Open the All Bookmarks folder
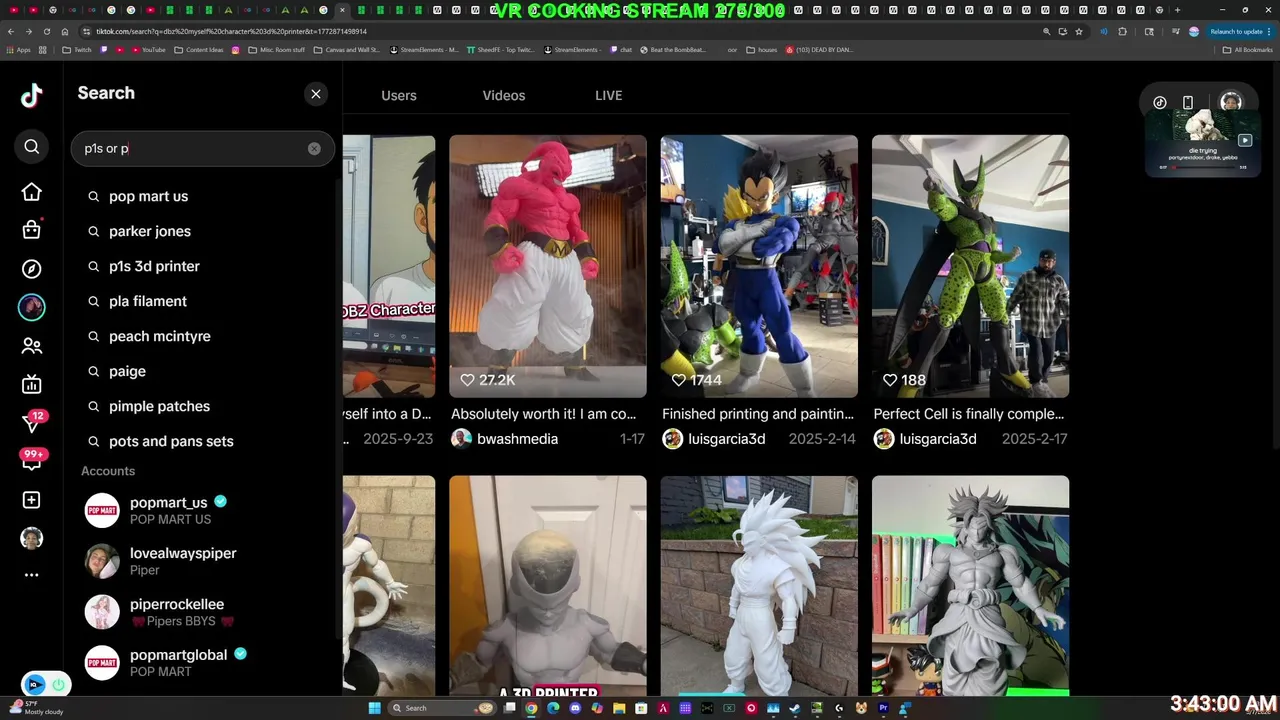1280x720 pixels. click(1248, 49)
